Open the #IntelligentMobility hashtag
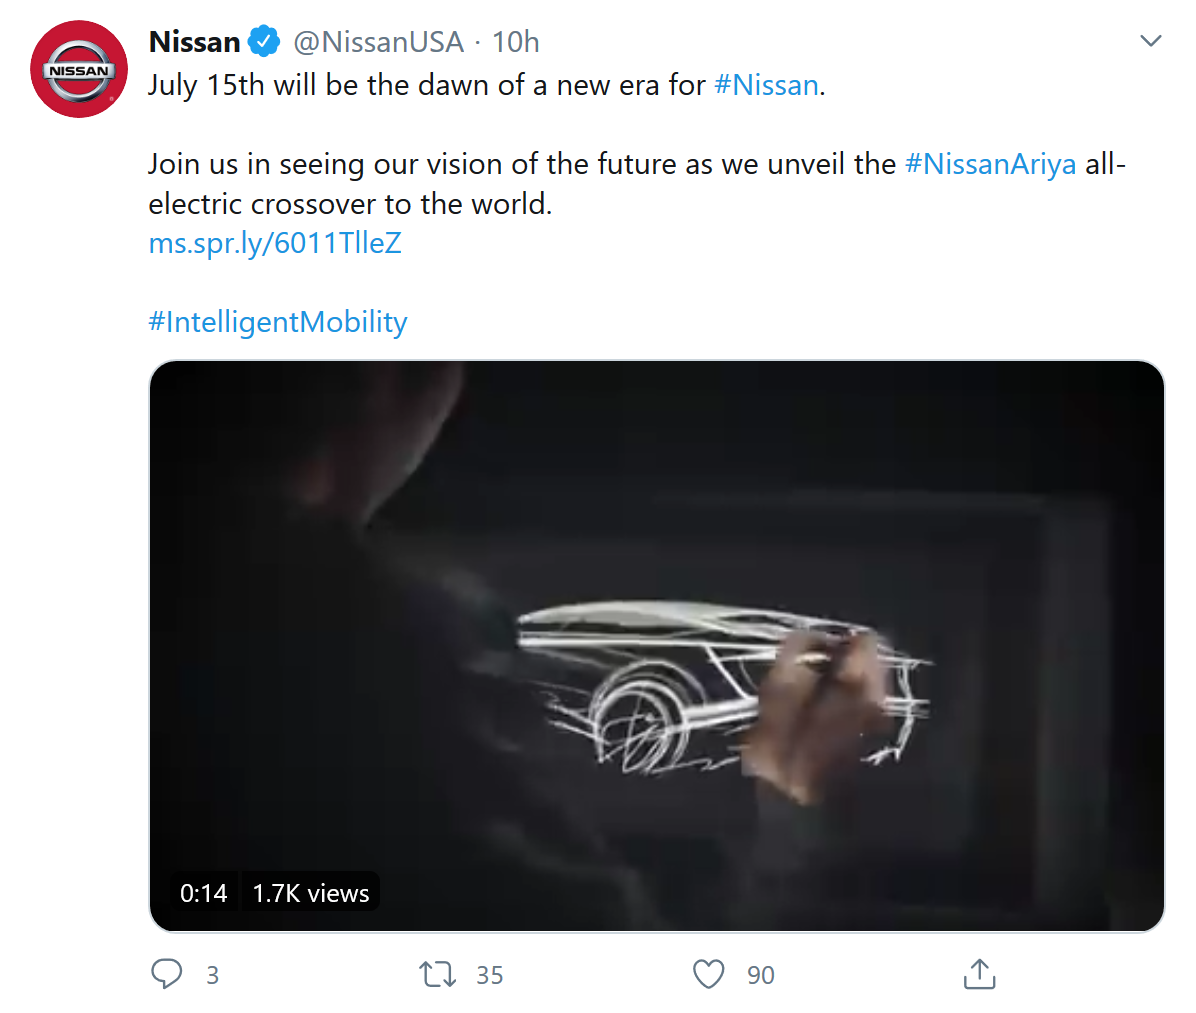1196x1013 pixels. tap(278, 322)
